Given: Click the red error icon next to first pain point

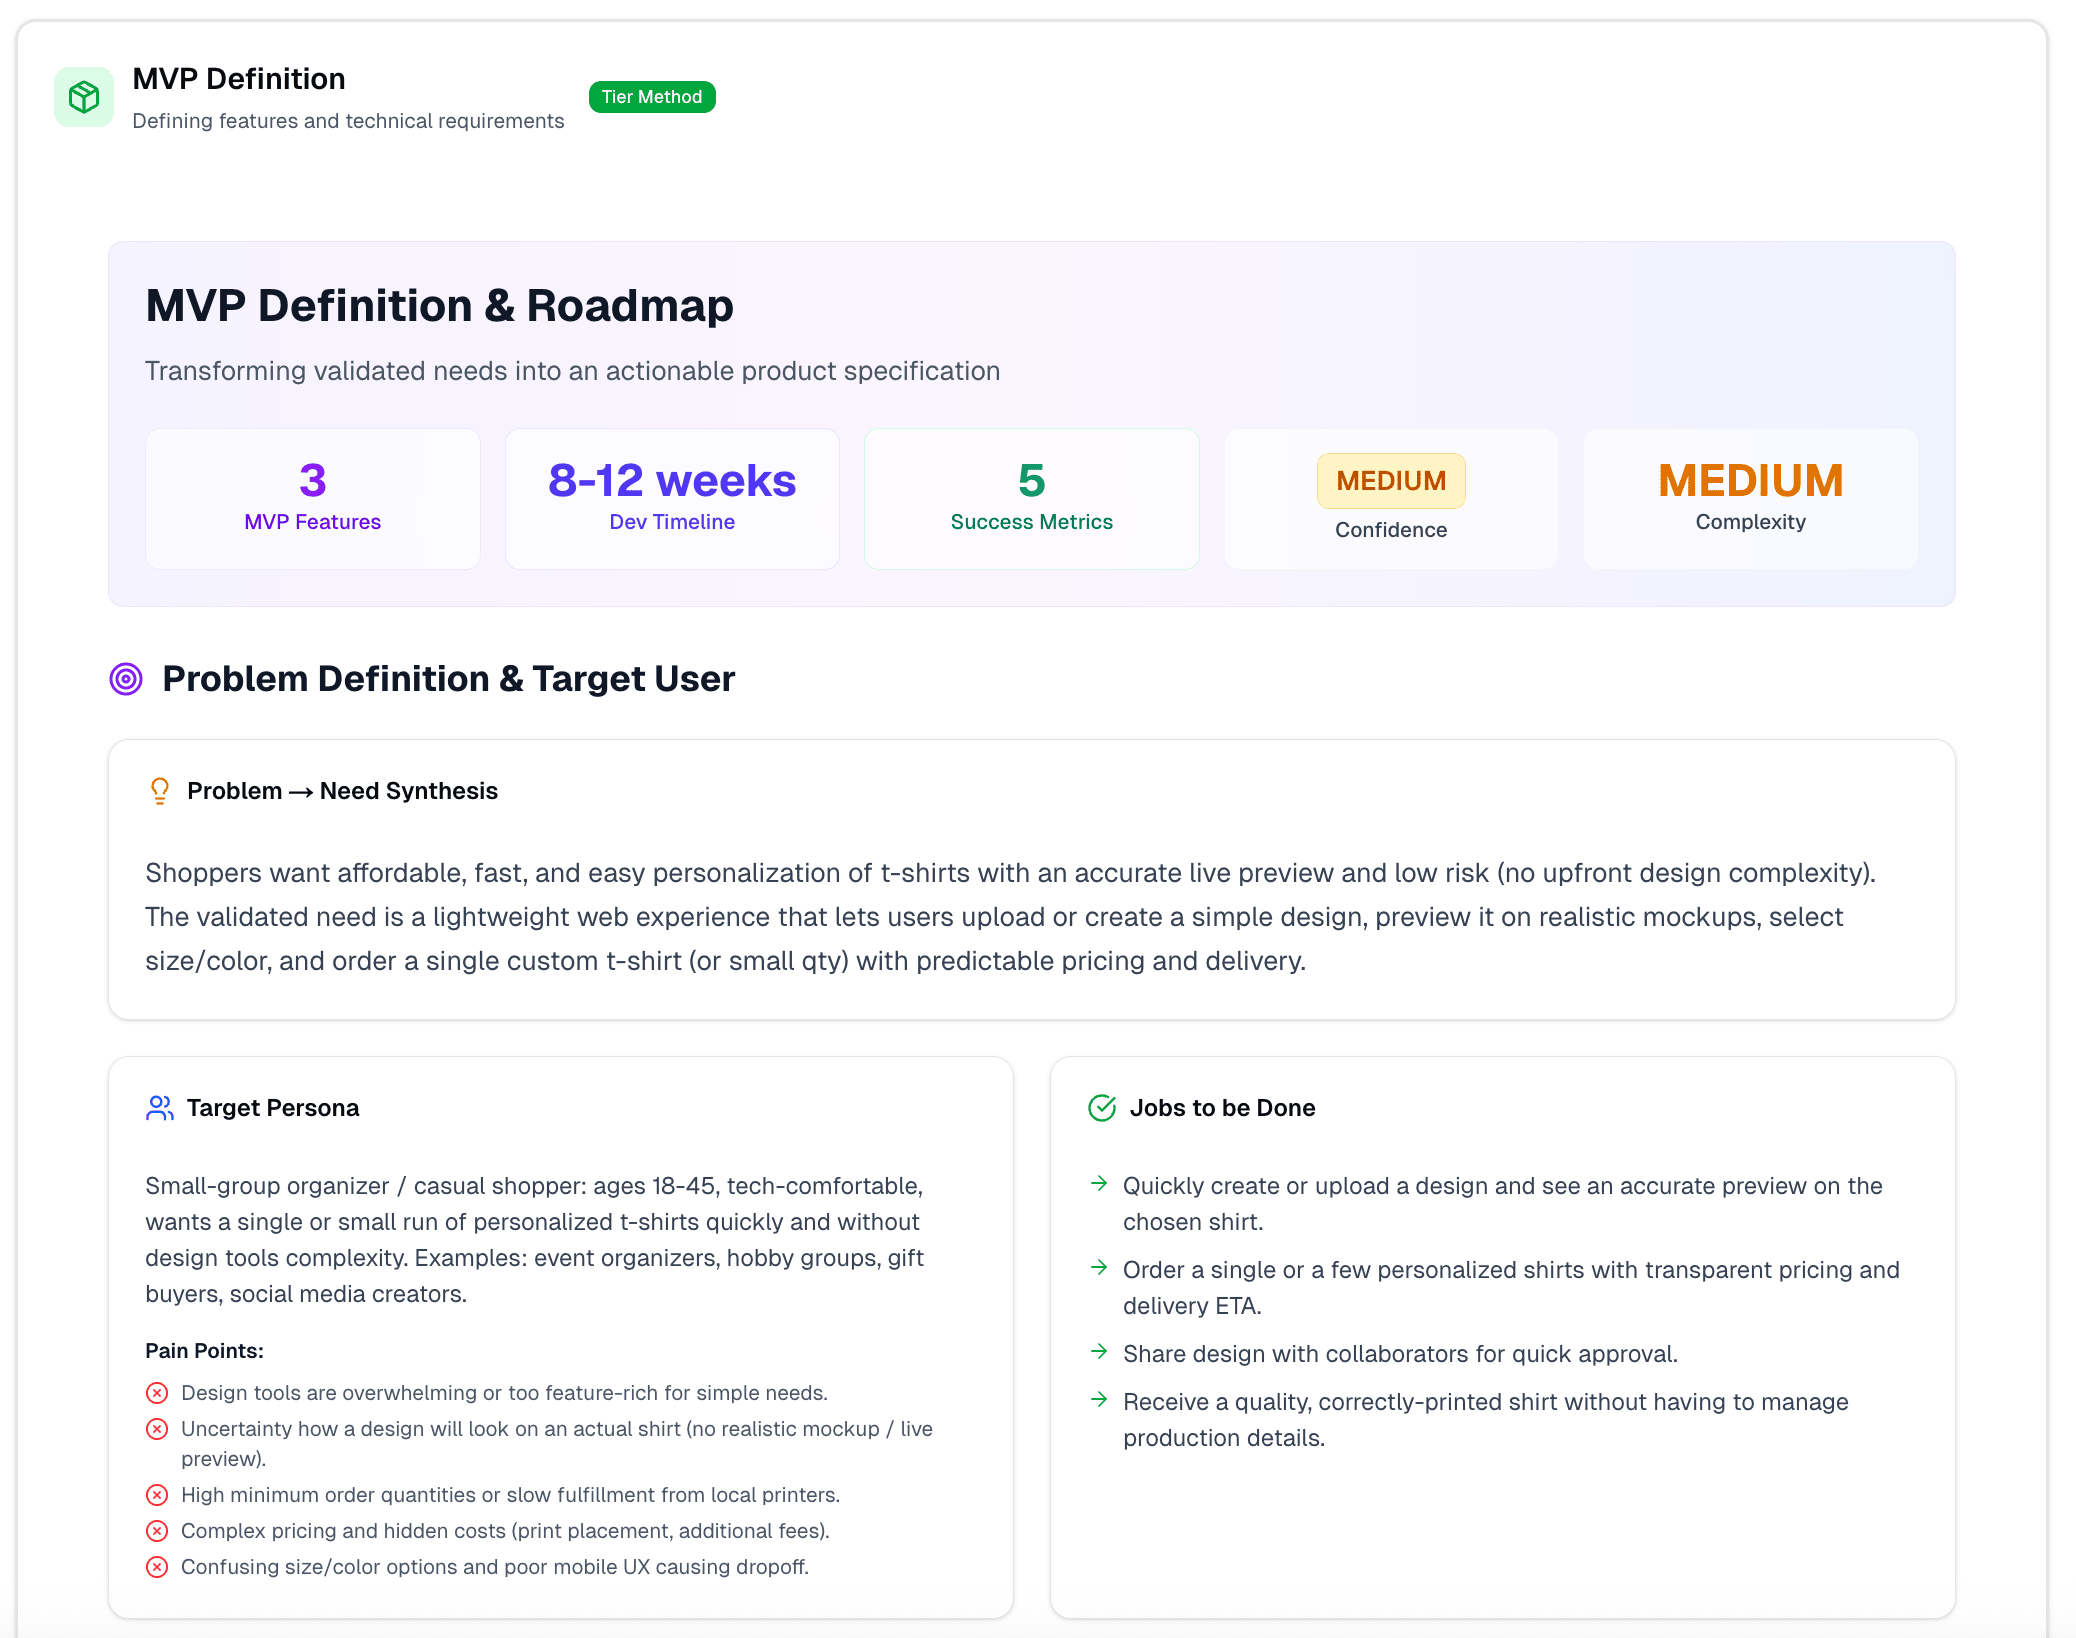Looking at the screenshot, I should tap(157, 1392).
